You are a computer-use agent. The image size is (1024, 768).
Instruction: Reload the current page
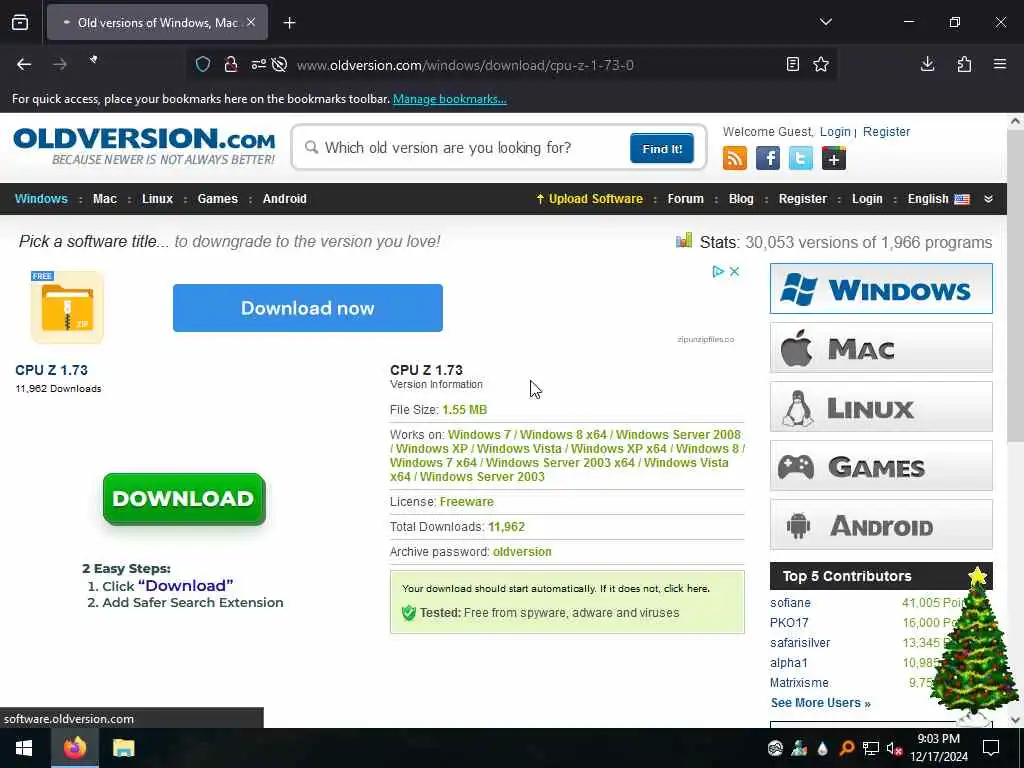coord(94,60)
